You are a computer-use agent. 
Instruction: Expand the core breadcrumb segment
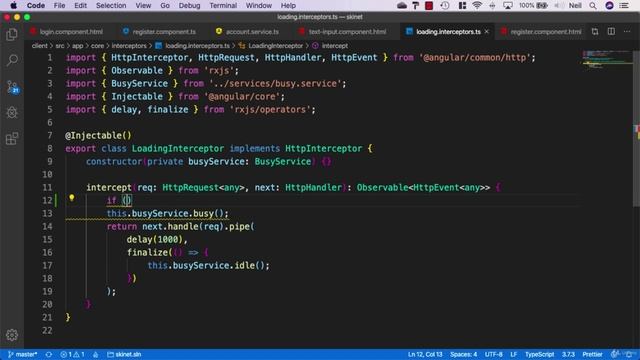point(97,46)
